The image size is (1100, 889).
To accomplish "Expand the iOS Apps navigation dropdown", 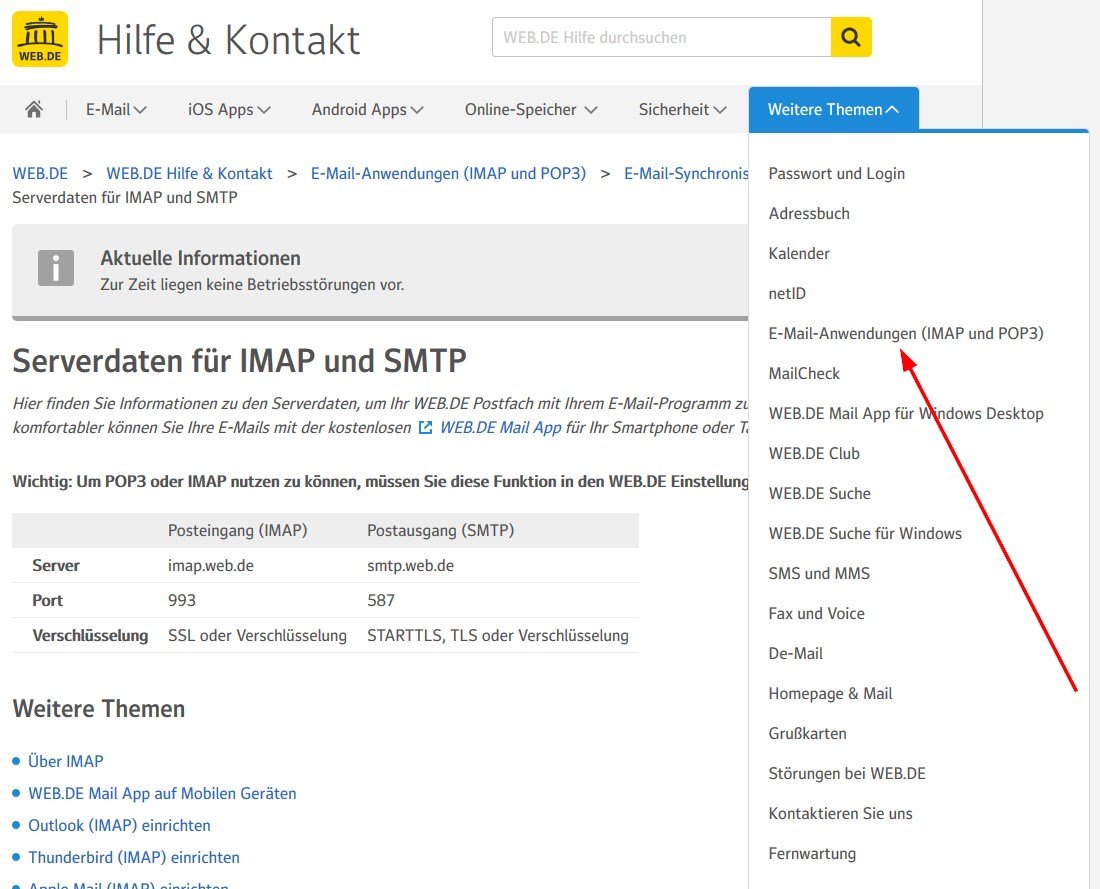I will pos(229,109).
